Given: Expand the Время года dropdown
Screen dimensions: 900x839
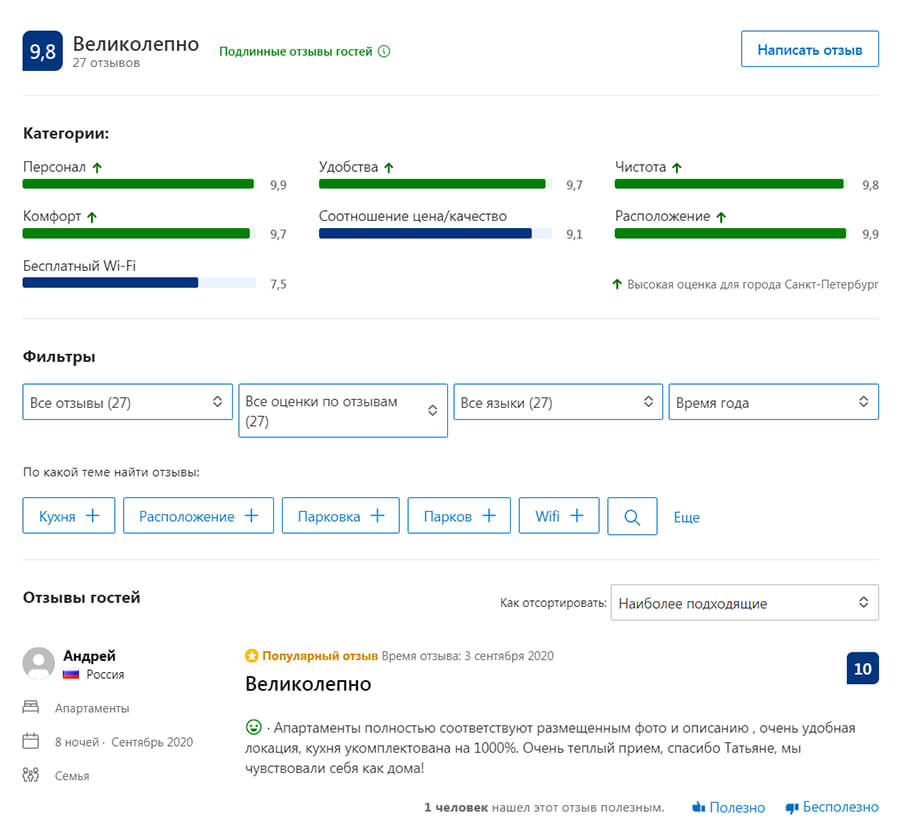Looking at the screenshot, I should (x=773, y=402).
